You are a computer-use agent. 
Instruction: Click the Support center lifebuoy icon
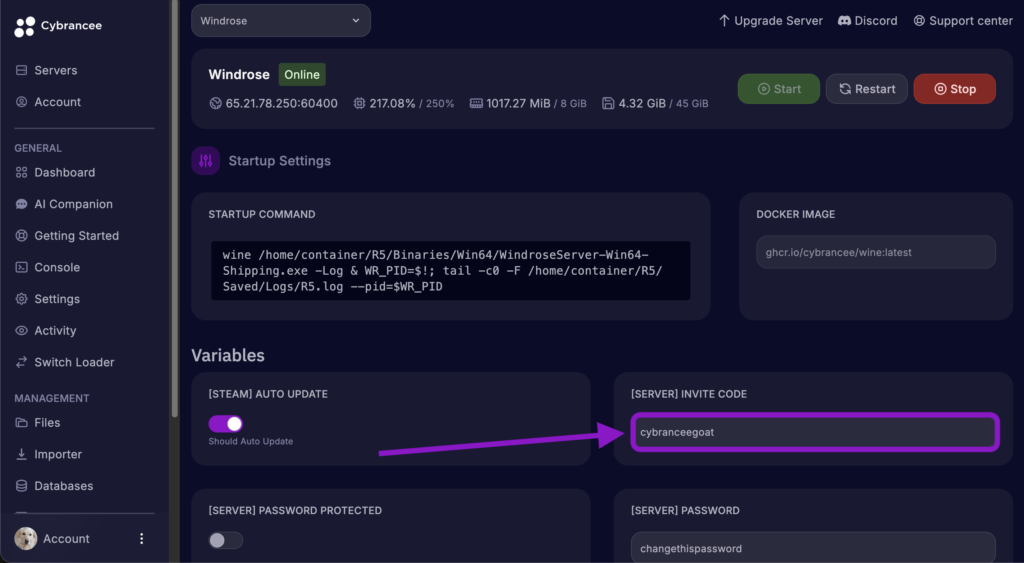[x=919, y=21]
